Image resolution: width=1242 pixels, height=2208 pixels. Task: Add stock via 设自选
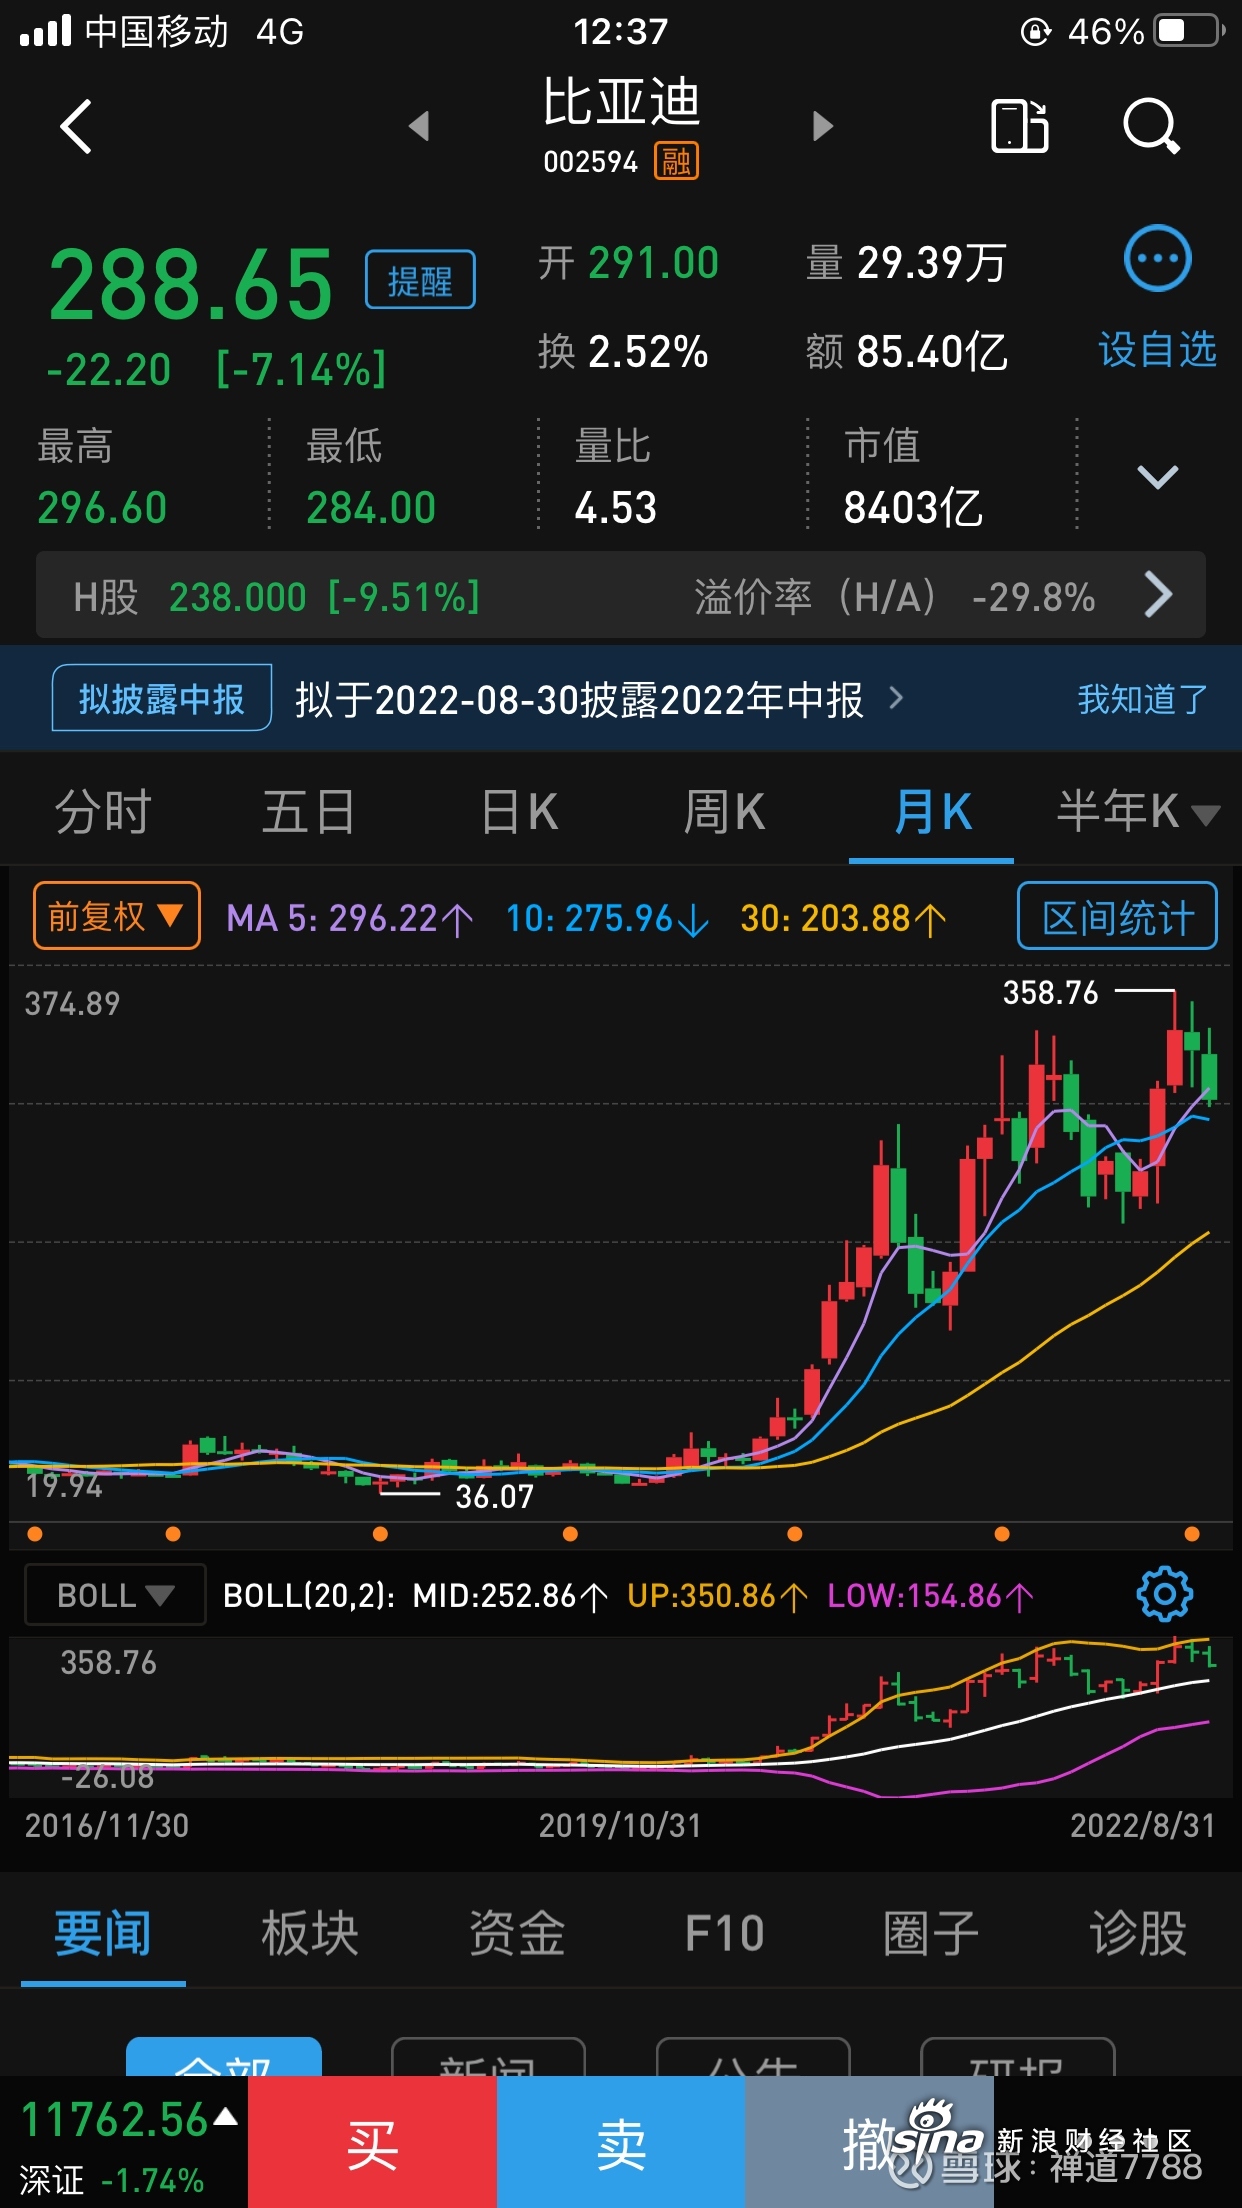point(1157,350)
